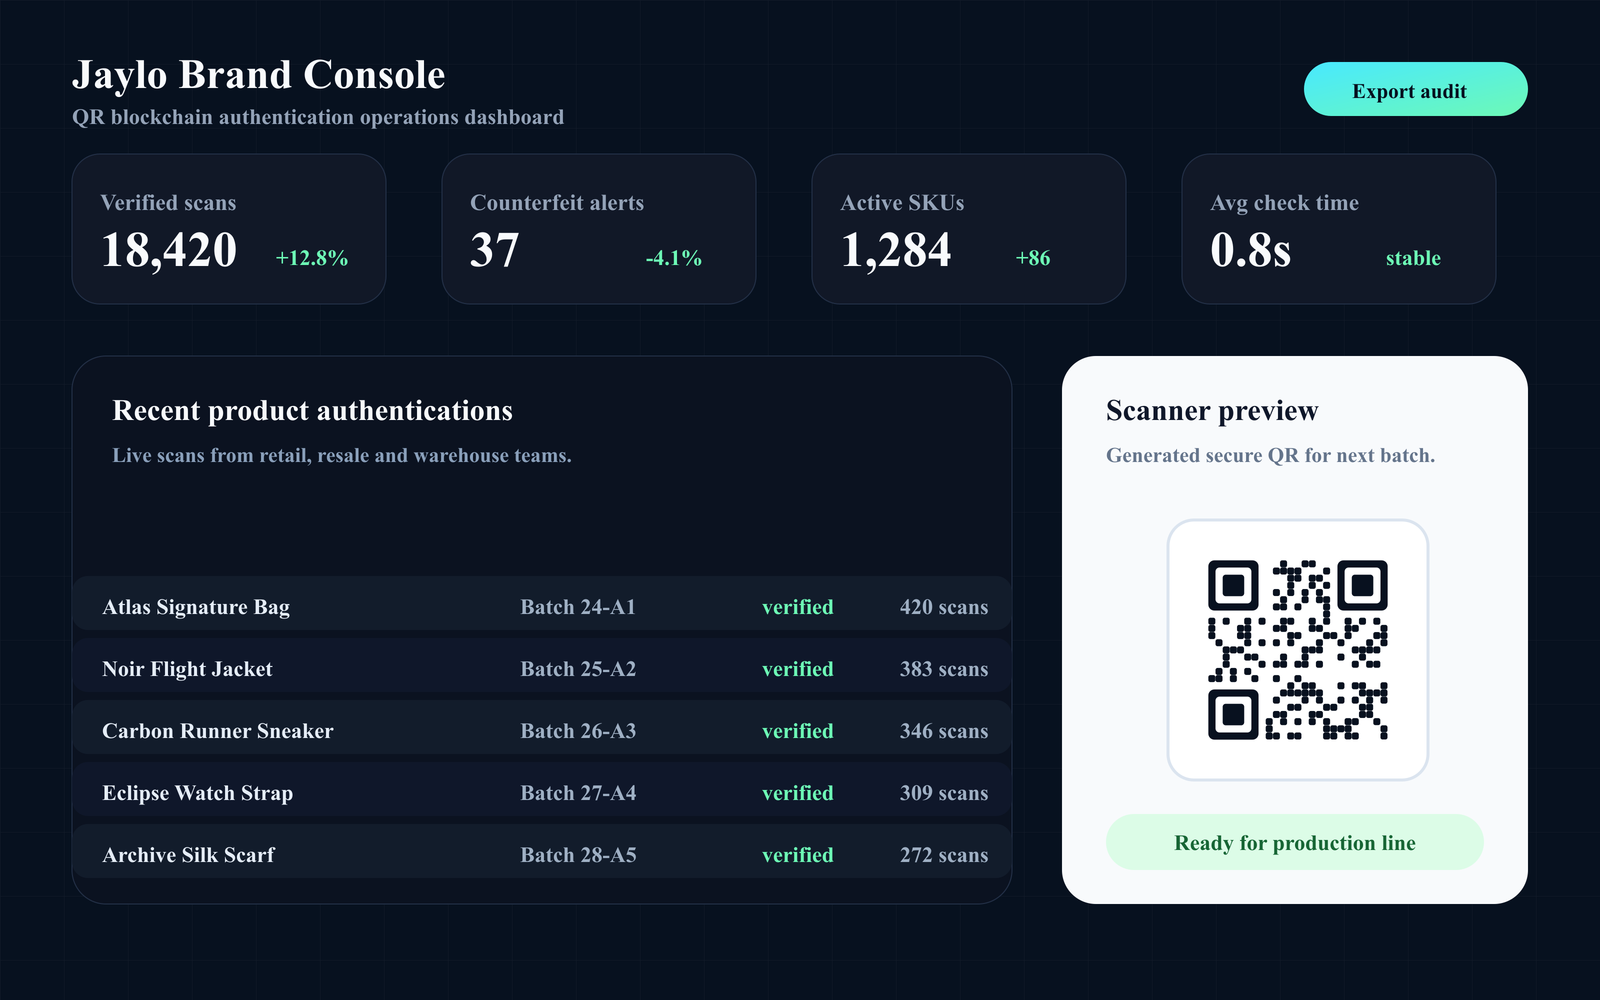The image size is (1600, 1000).
Task: Click the 420 scans count
Action: click(x=944, y=607)
